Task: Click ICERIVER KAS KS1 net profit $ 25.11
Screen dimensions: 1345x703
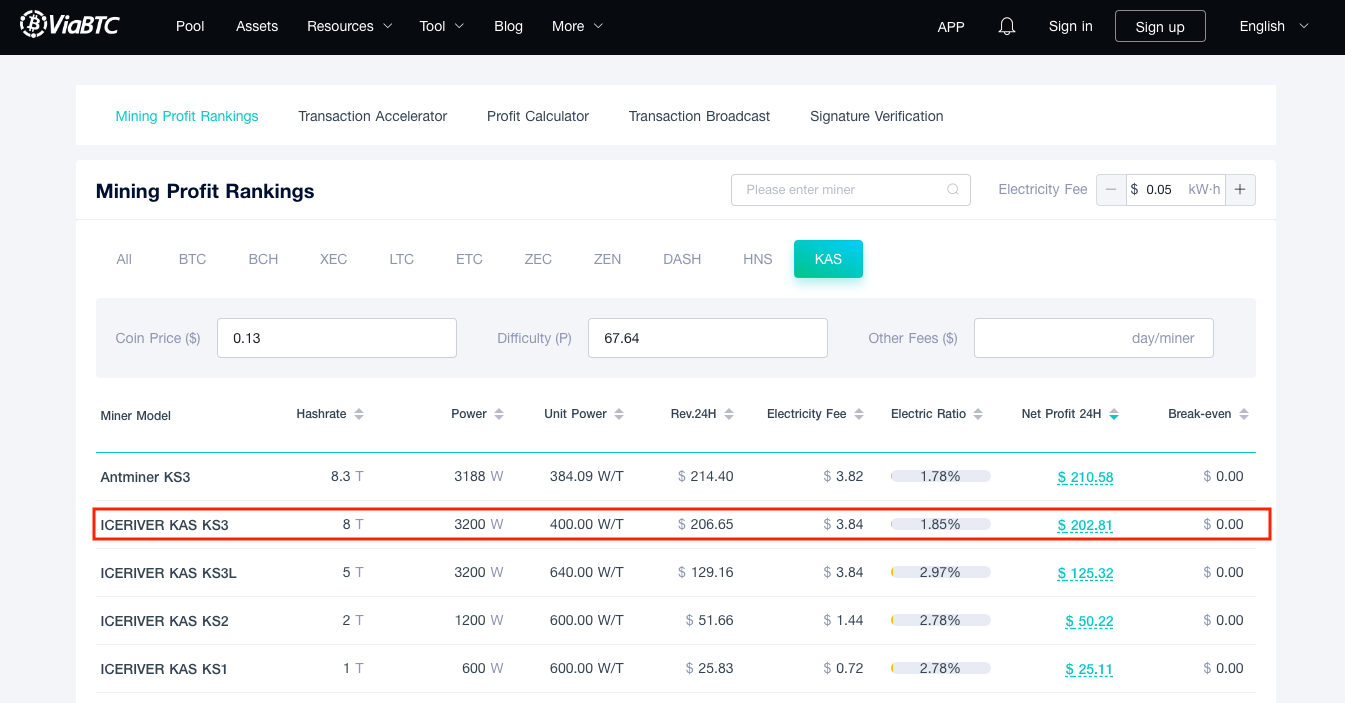Action: [x=1089, y=669]
